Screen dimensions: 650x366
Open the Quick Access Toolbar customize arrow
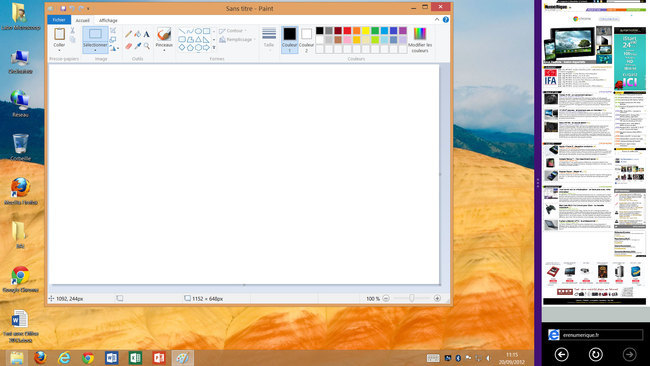click(89, 8)
